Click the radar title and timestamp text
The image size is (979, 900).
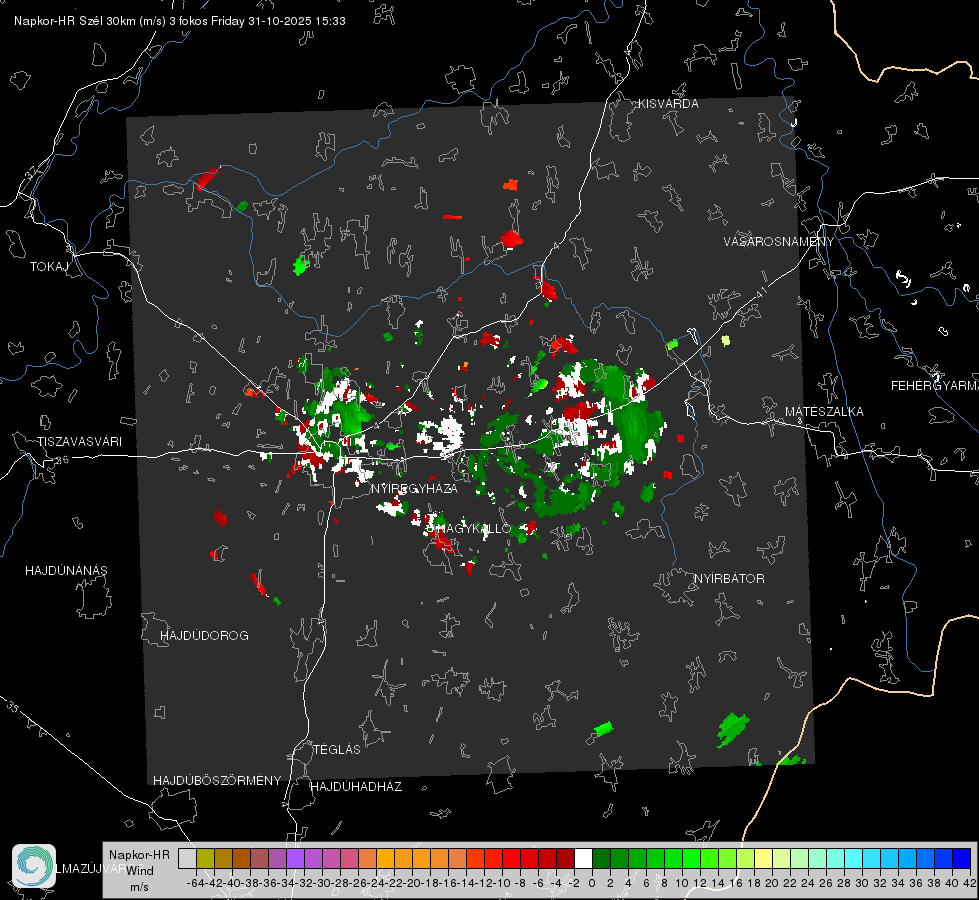coord(180,21)
